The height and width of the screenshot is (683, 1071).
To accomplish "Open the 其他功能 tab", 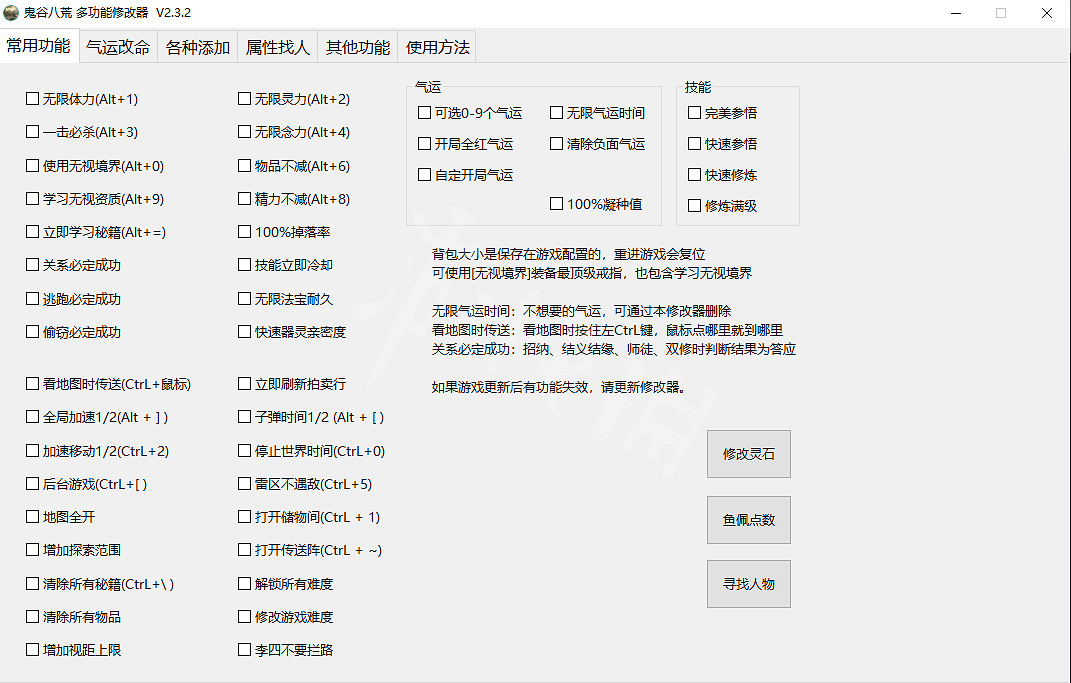I will point(357,46).
